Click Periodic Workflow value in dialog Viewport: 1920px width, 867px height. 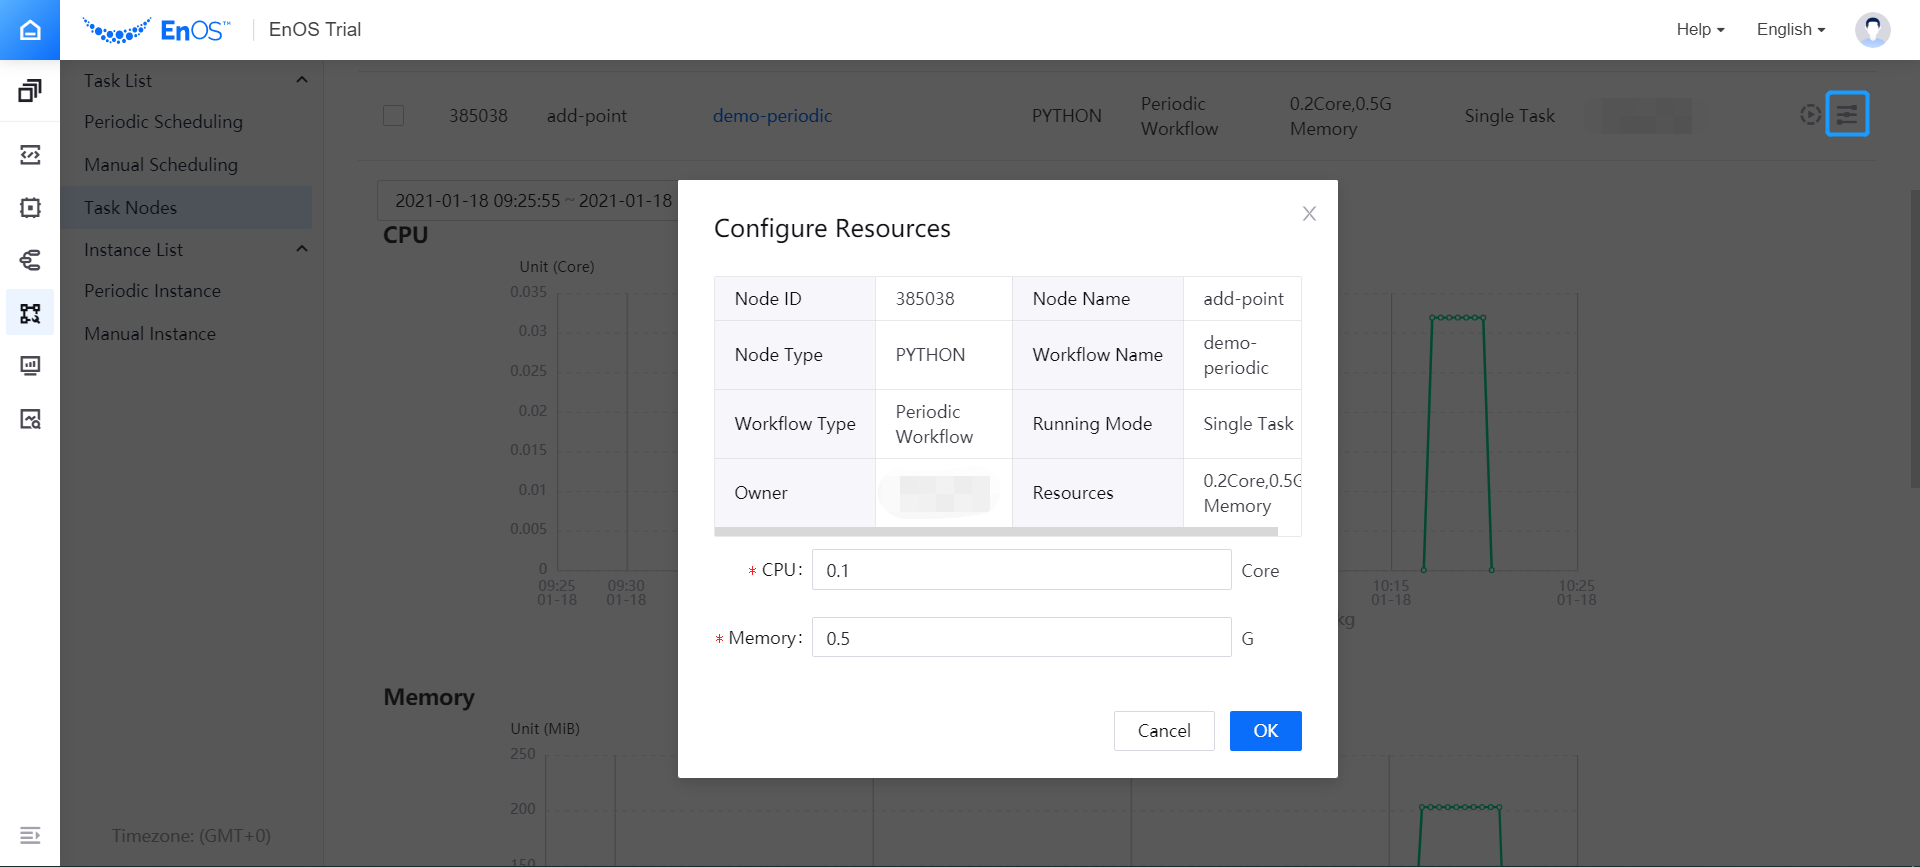934,424
